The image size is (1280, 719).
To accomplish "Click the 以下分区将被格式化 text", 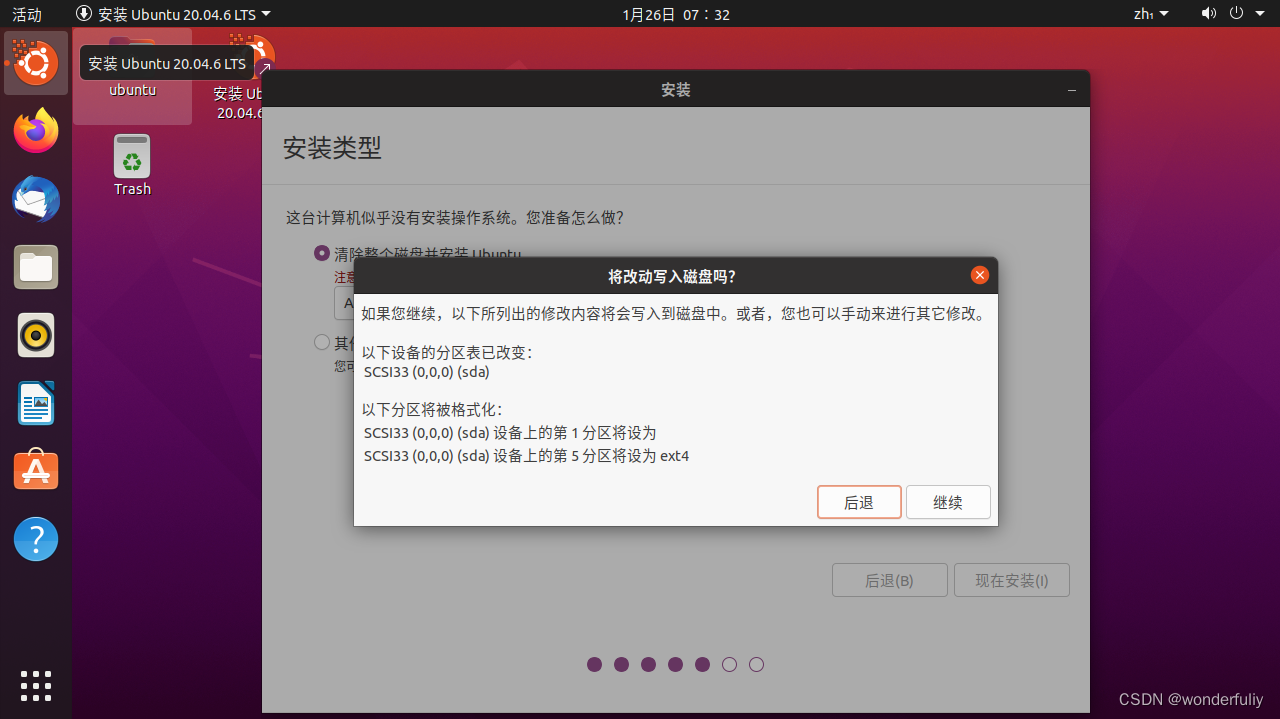I will tap(431, 410).
